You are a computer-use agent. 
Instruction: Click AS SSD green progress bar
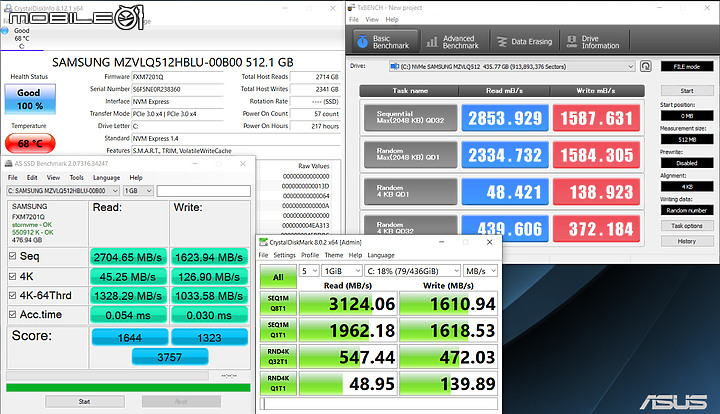click(128, 388)
